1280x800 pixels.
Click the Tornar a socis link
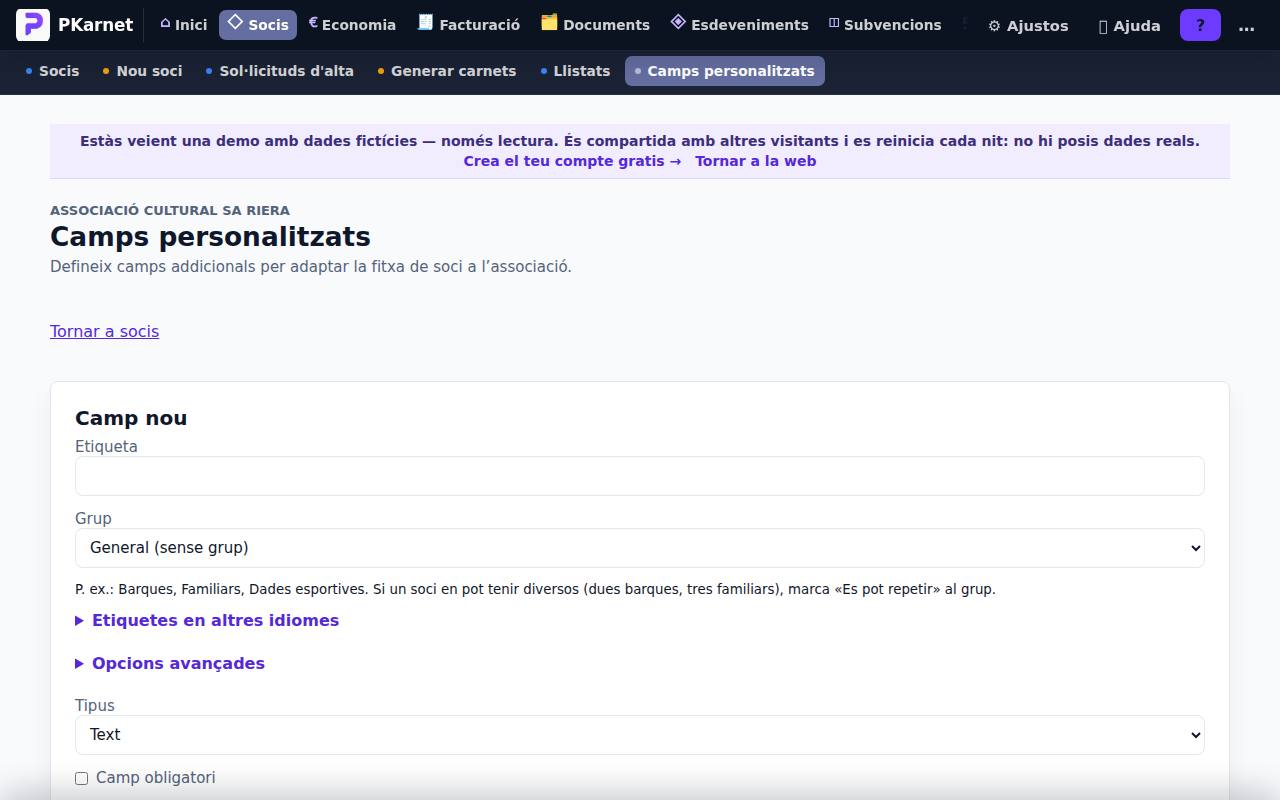pyautogui.click(x=104, y=331)
